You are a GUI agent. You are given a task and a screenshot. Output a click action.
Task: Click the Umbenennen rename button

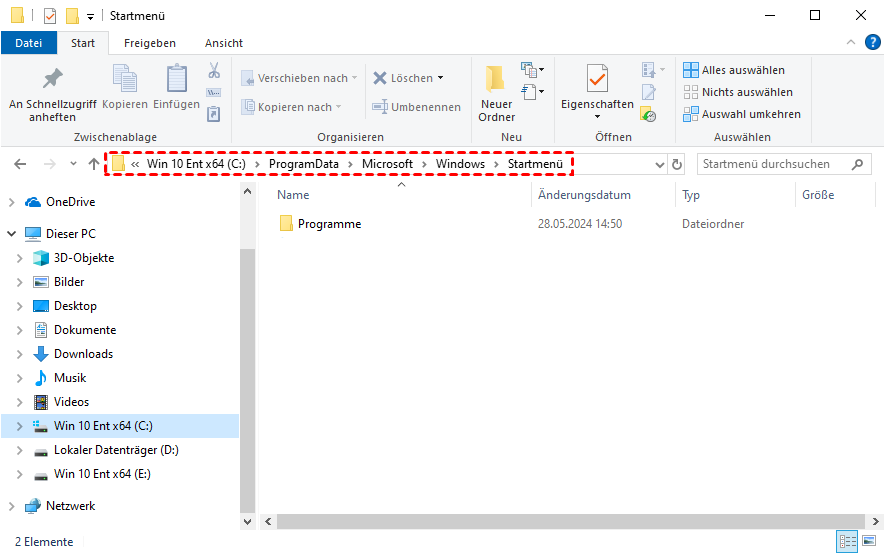pyautogui.click(x=417, y=107)
